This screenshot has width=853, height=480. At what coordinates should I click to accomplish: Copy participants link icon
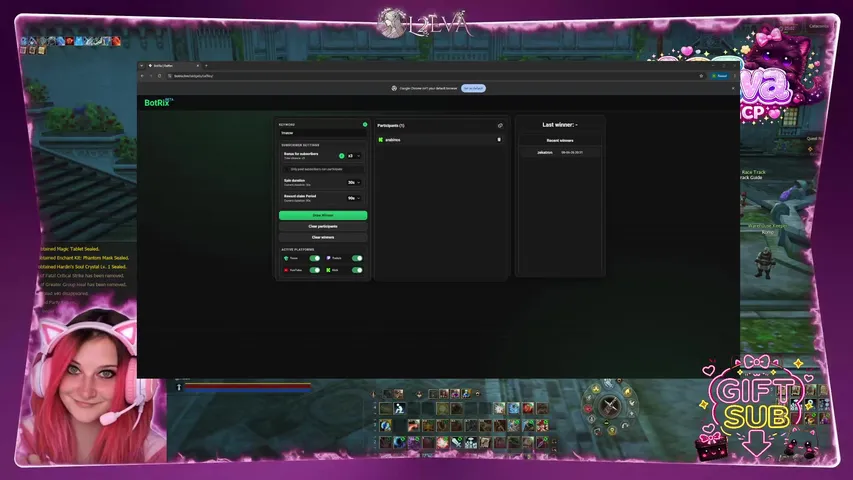coord(500,126)
